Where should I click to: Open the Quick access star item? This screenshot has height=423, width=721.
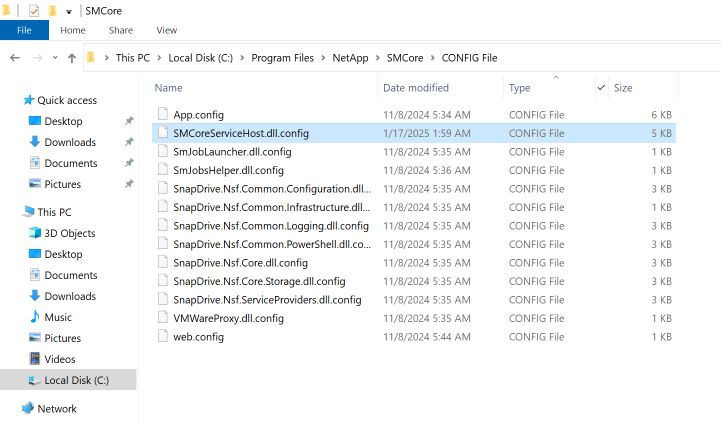60,100
